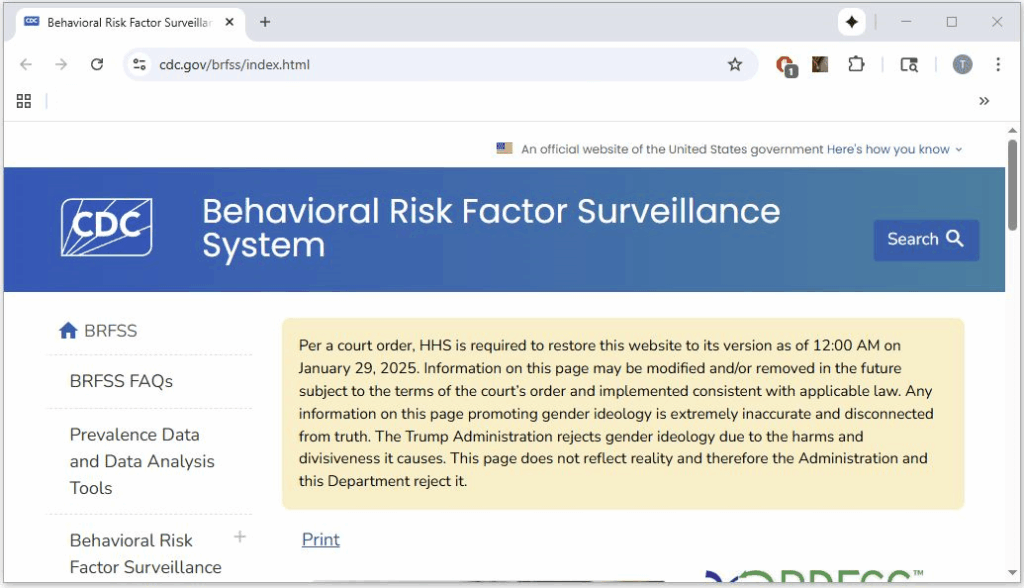Open the BRFSS FAQs page
This screenshot has height=588, width=1024.
119,381
